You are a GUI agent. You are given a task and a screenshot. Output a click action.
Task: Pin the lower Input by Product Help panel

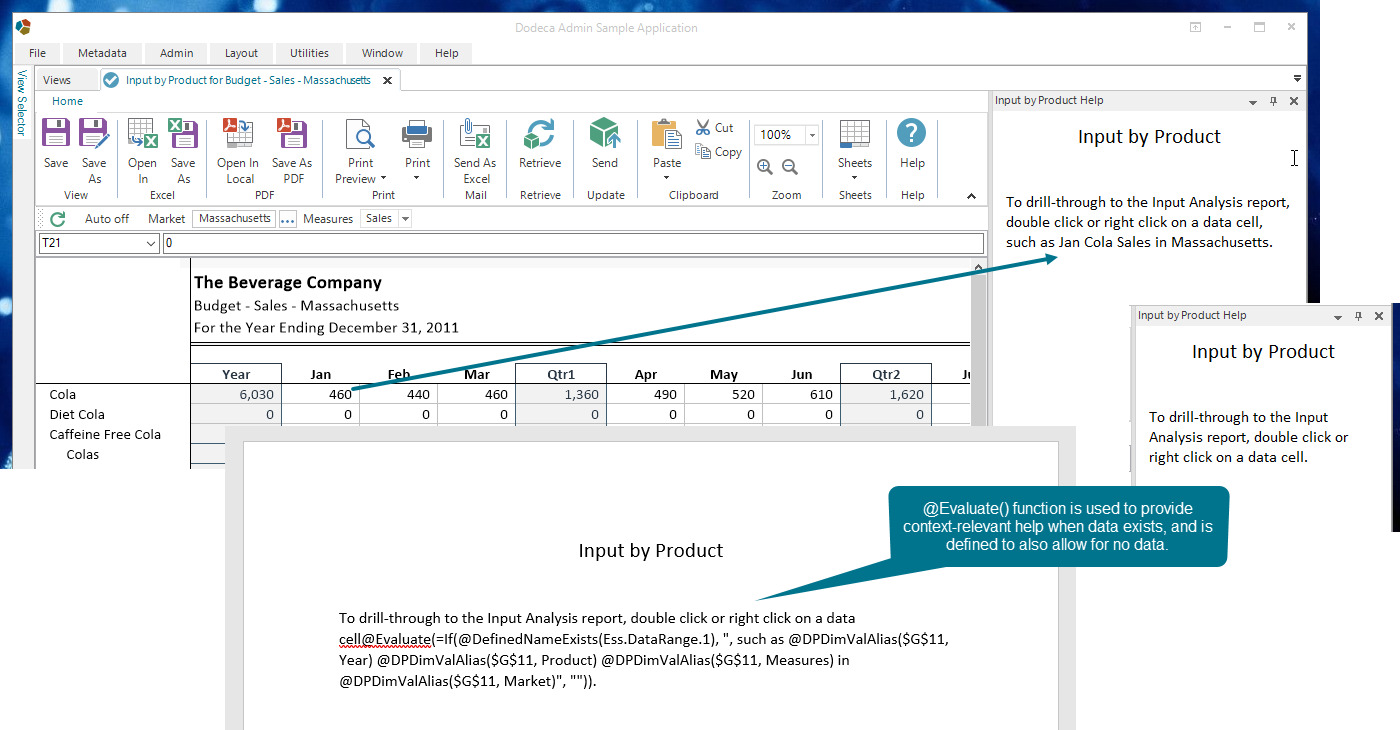coord(1358,316)
